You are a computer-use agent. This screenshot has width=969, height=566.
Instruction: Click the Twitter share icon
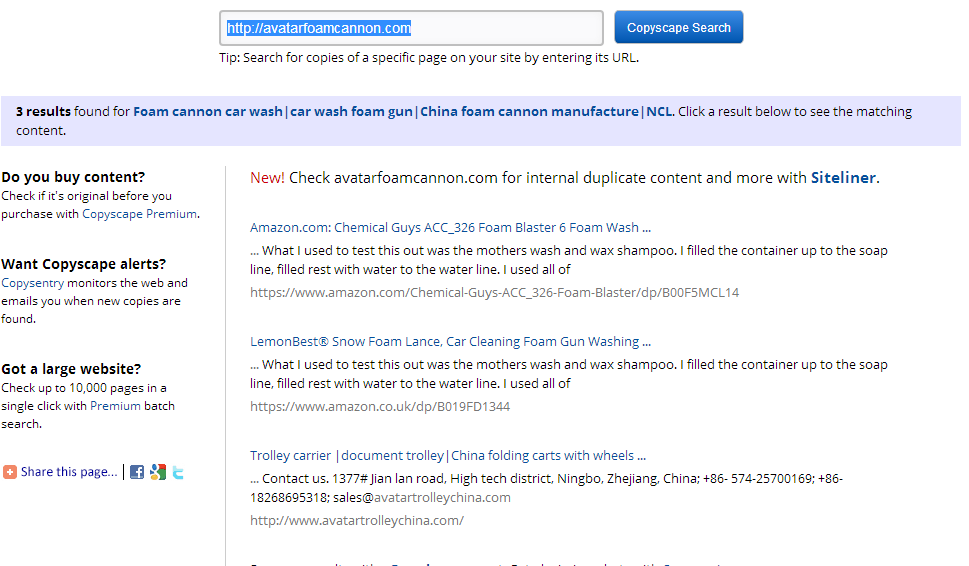coord(178,472)
